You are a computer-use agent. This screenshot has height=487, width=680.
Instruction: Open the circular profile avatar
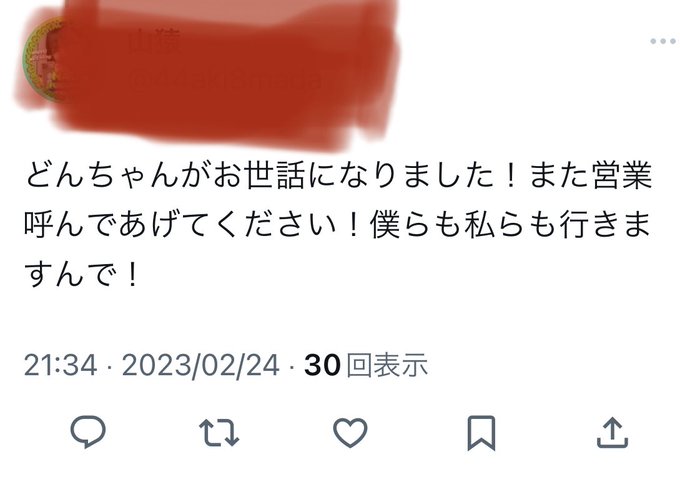click(x=43, y=59)
